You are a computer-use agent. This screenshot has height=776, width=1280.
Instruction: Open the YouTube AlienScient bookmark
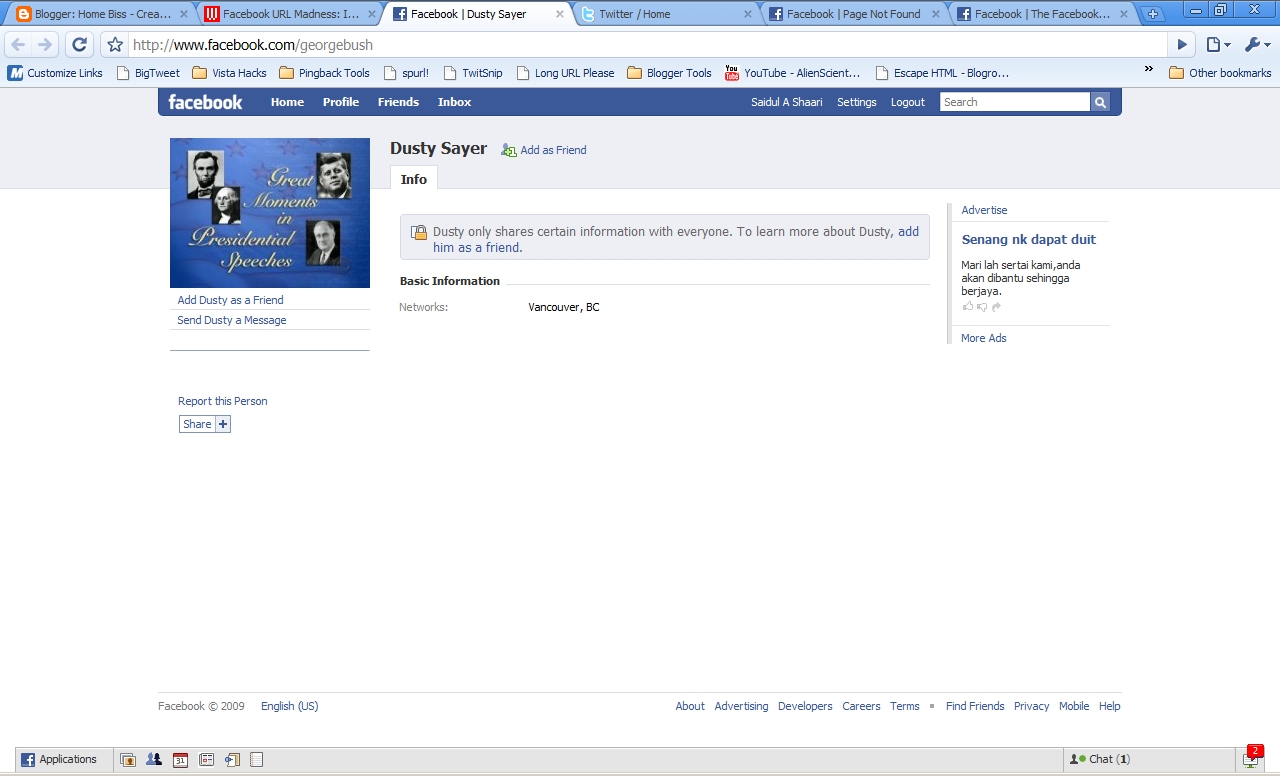[792, 73]
